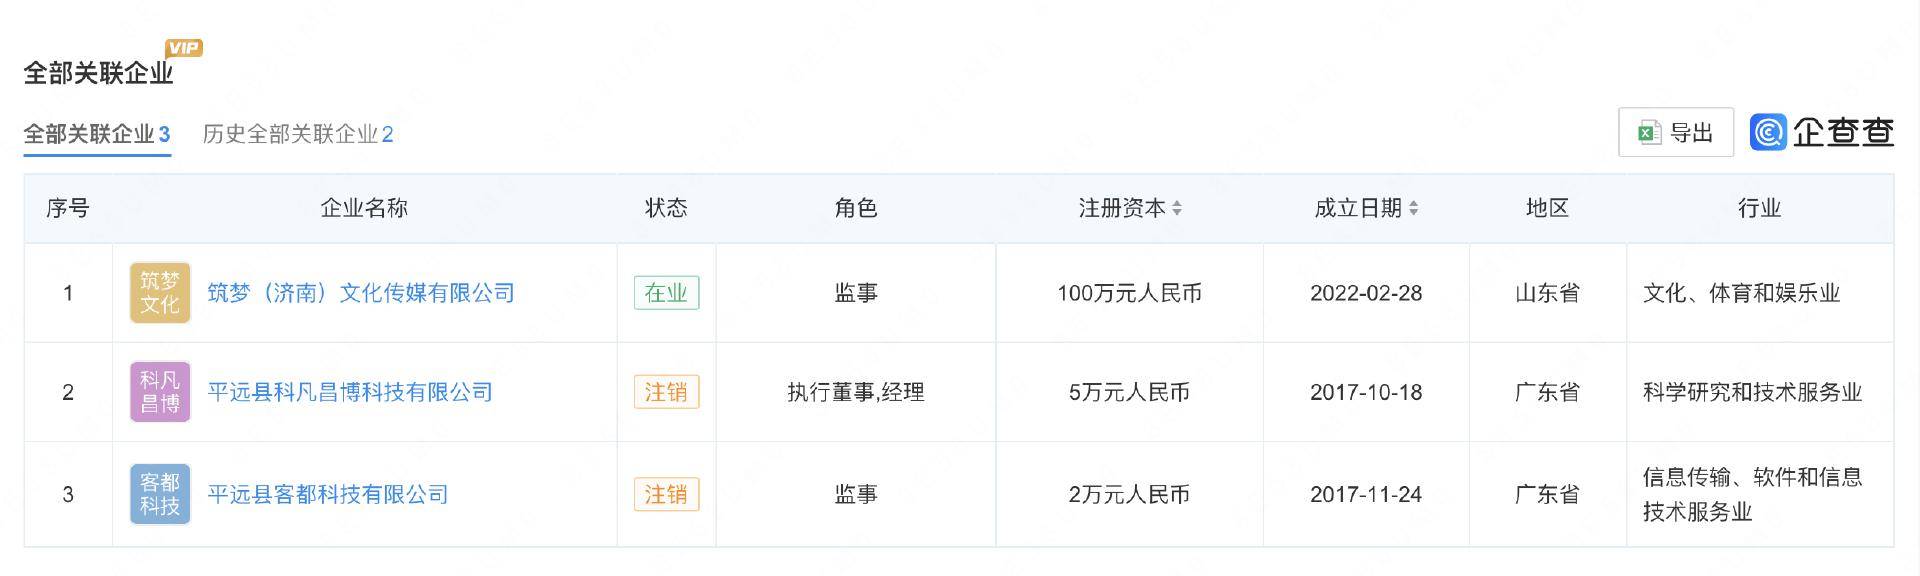1920x576 pixels.
Task: Click 注销 status tag for 科凡昌博
Action: 666,392
